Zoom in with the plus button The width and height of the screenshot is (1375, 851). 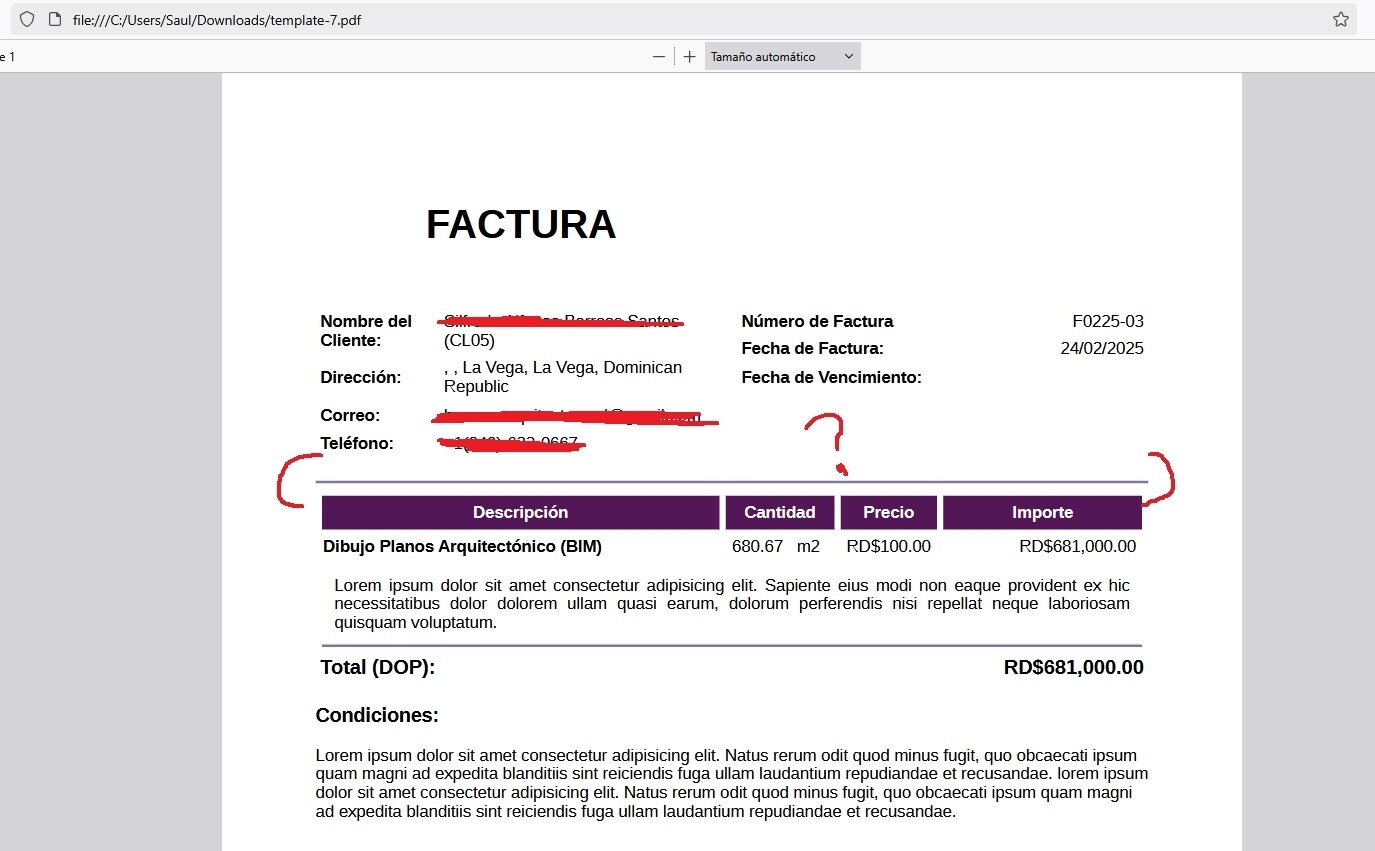tap(689, 57)
